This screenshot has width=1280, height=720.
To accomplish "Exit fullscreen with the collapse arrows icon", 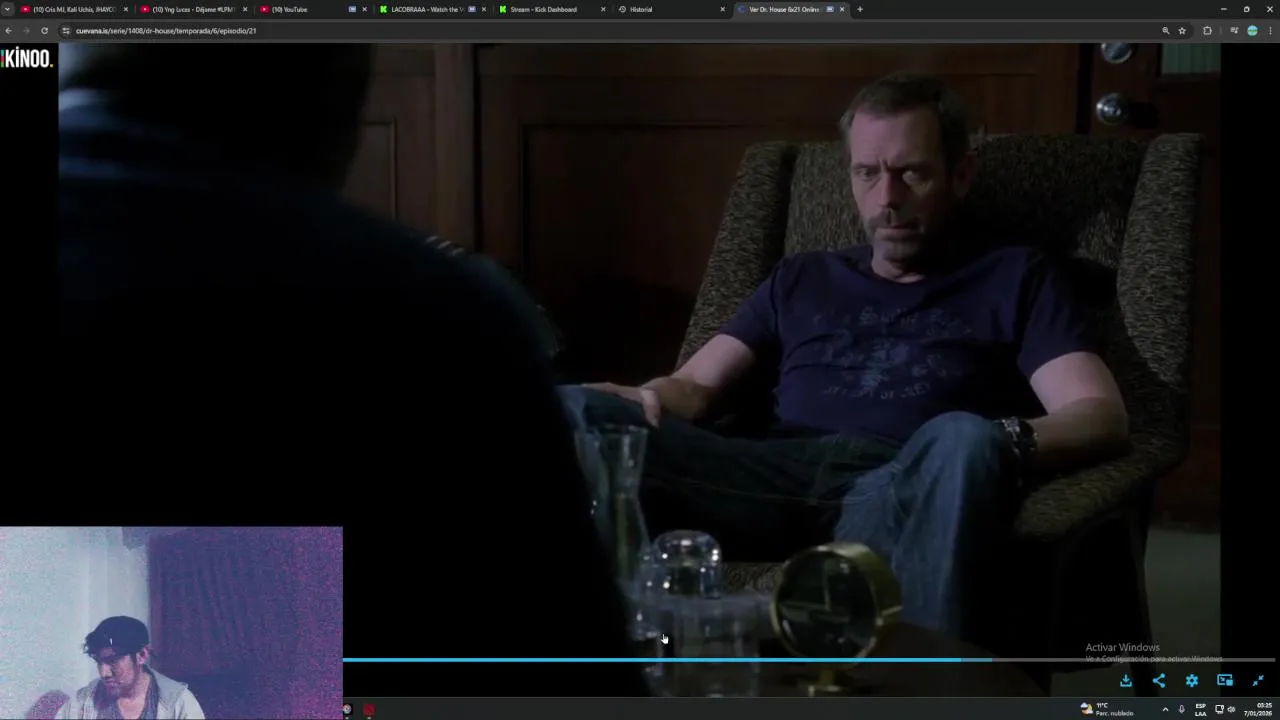I will 1258,680.
